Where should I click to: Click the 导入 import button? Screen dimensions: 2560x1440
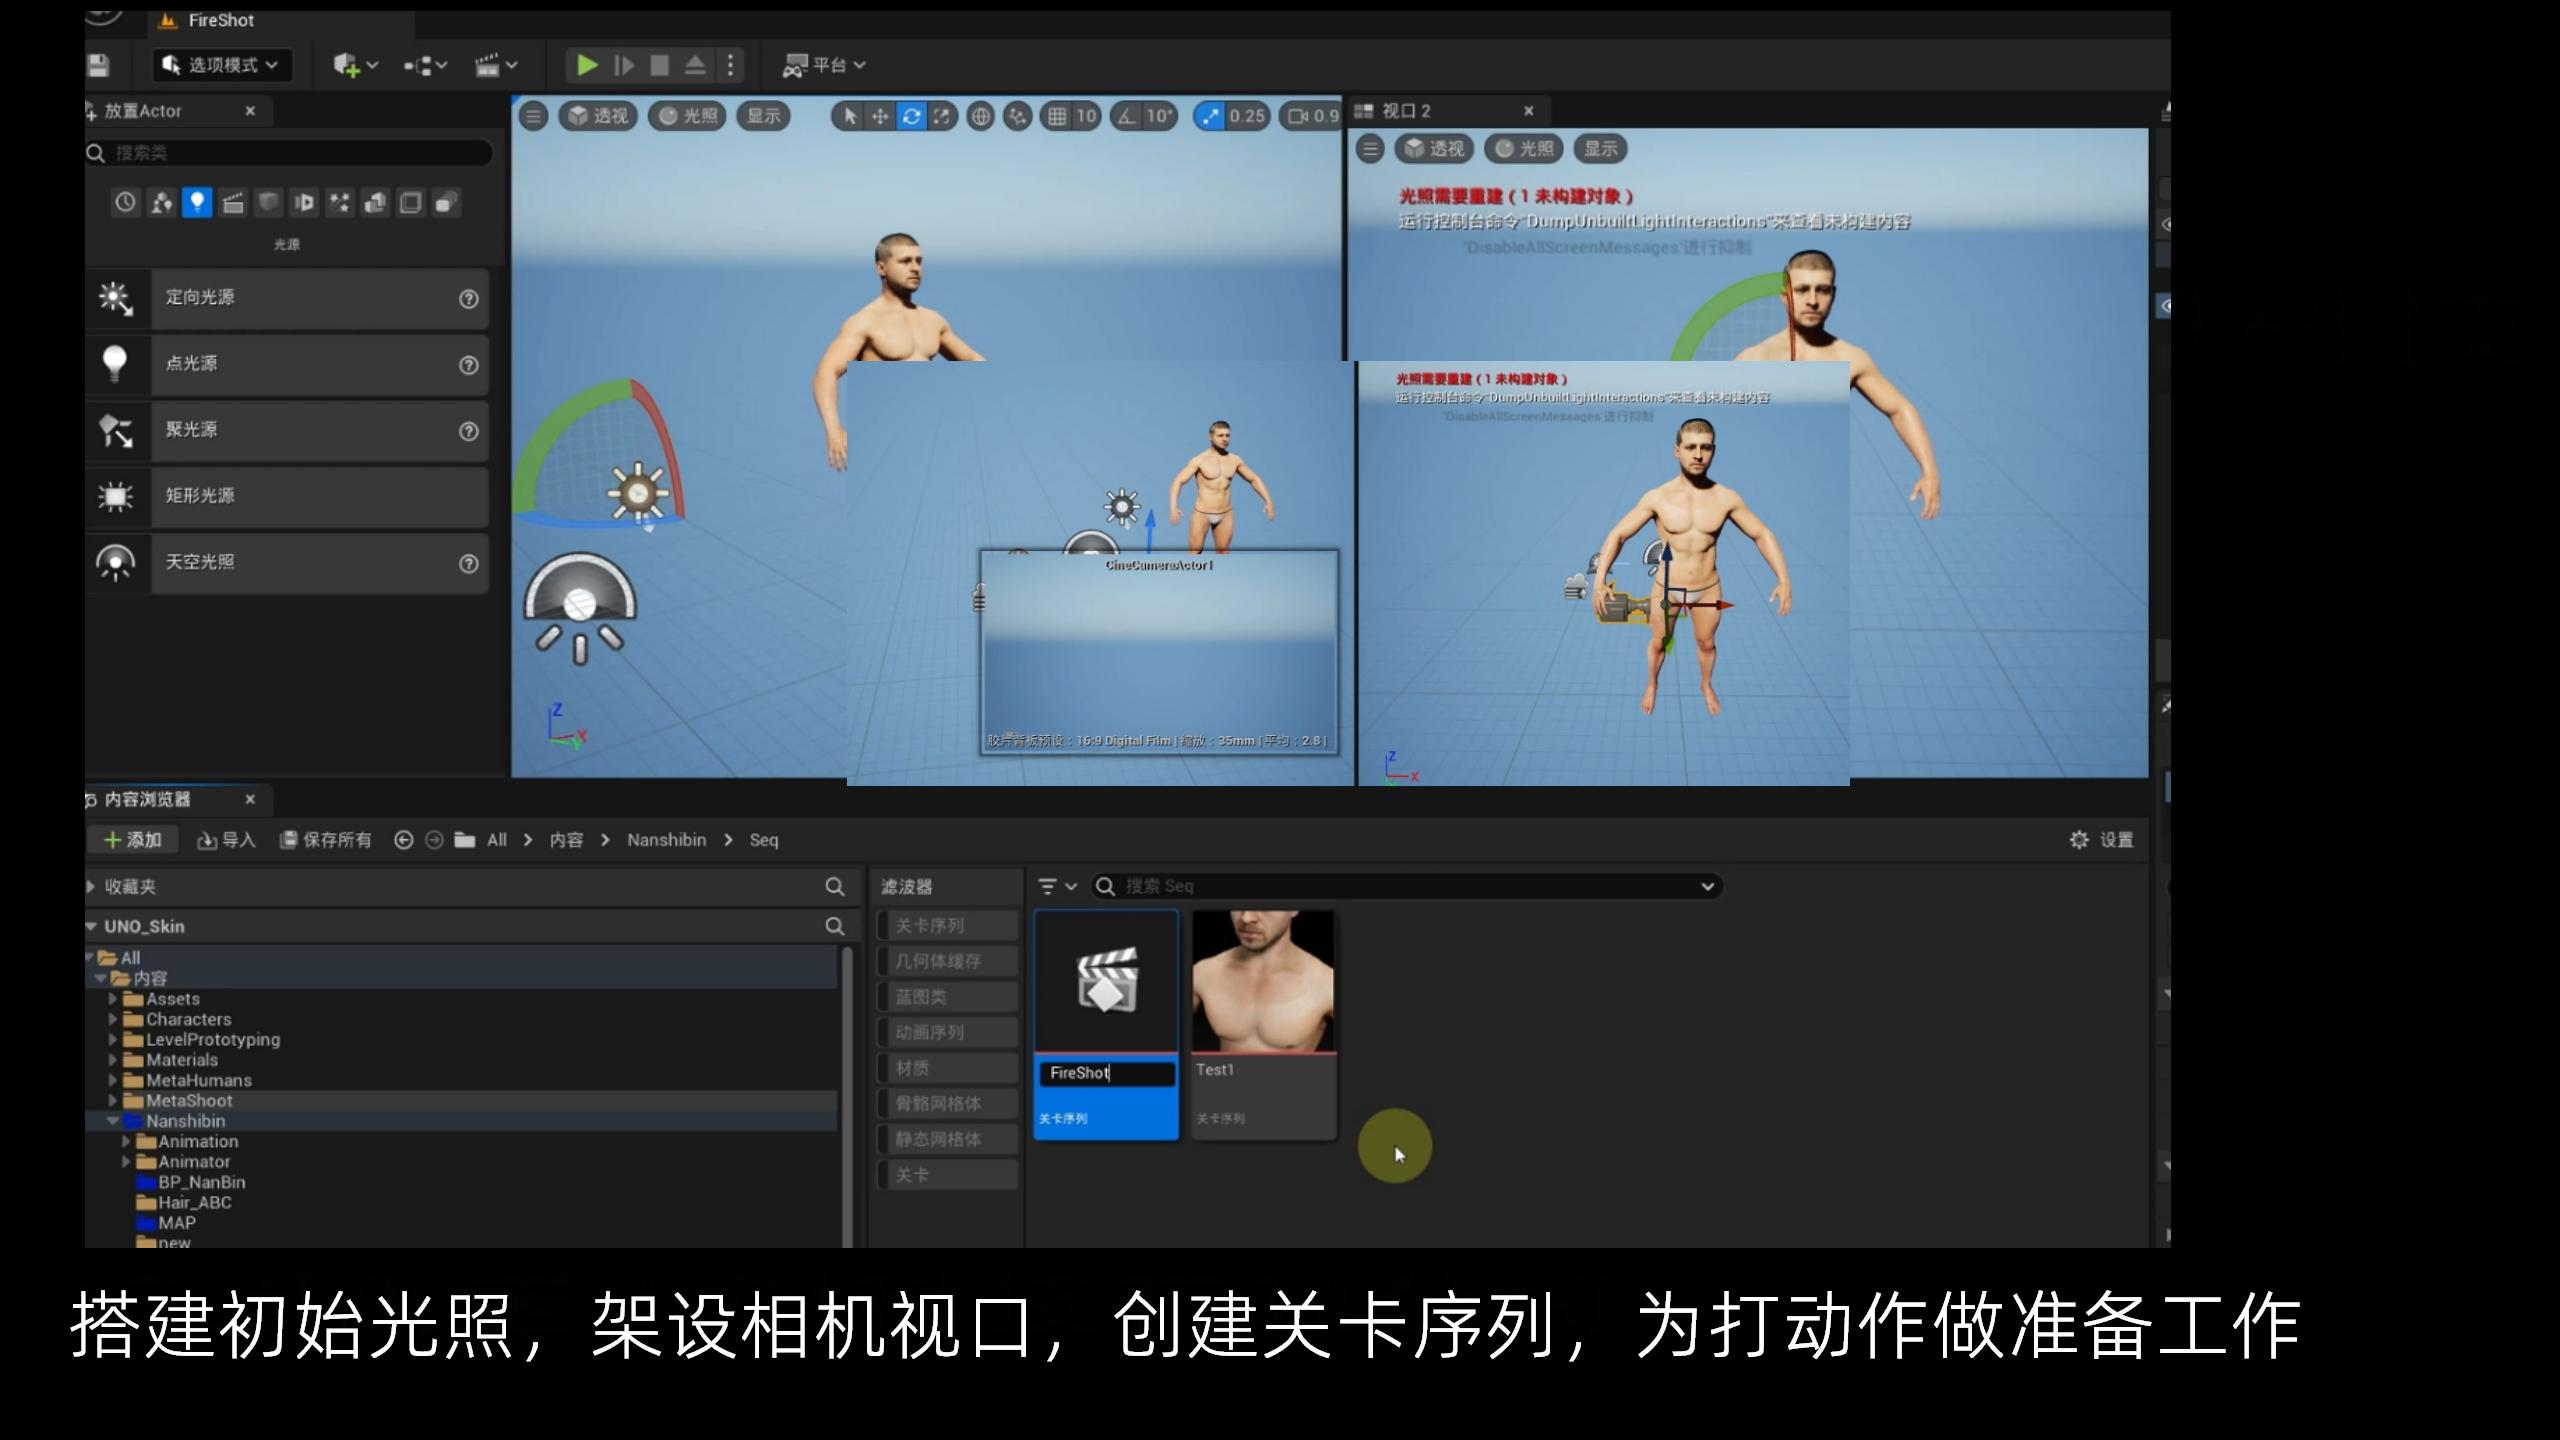click(x=226, y=840)
